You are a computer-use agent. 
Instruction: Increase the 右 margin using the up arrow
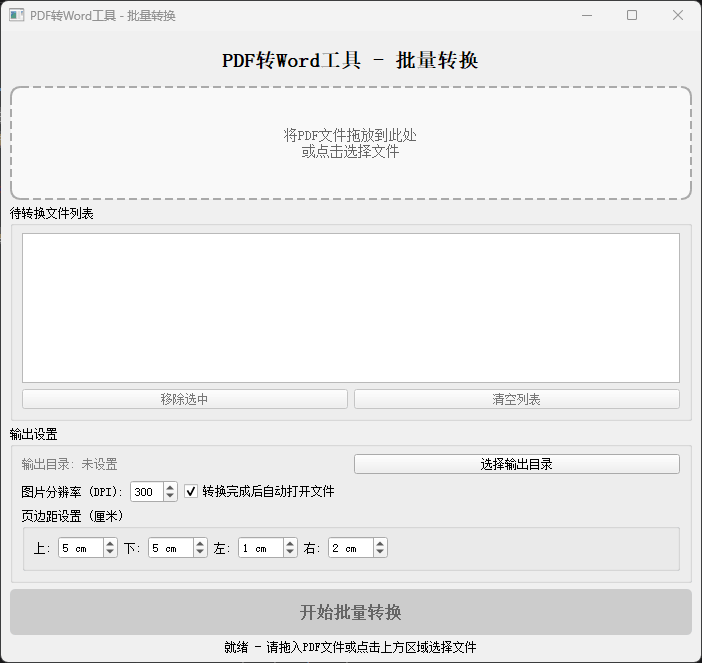(380, 544)
